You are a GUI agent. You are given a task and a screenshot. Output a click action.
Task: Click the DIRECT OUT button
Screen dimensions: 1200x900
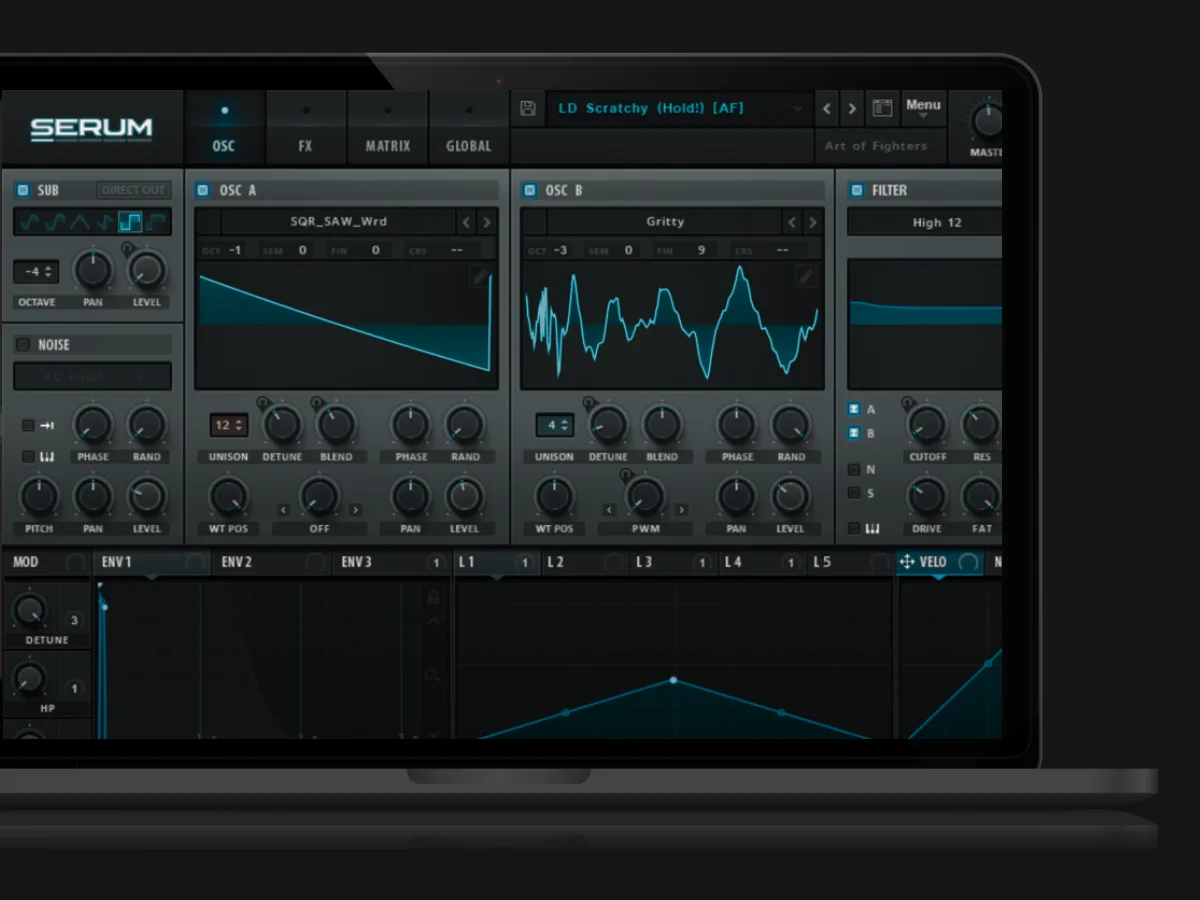133,190
